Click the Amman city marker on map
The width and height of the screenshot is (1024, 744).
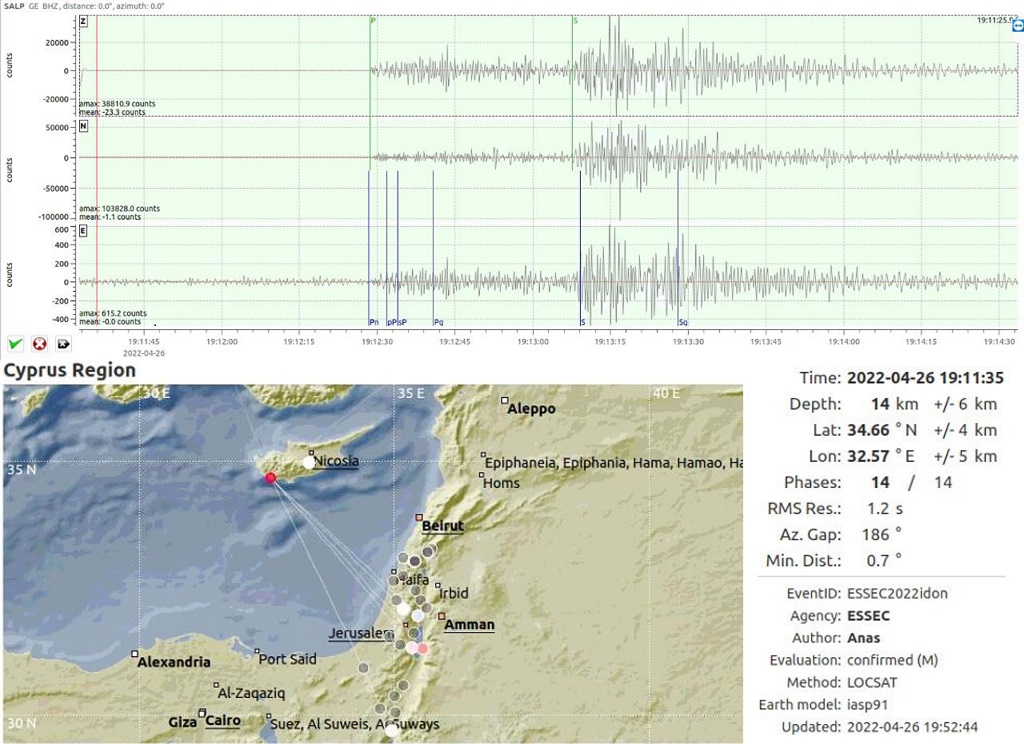[x=441, y=617]
